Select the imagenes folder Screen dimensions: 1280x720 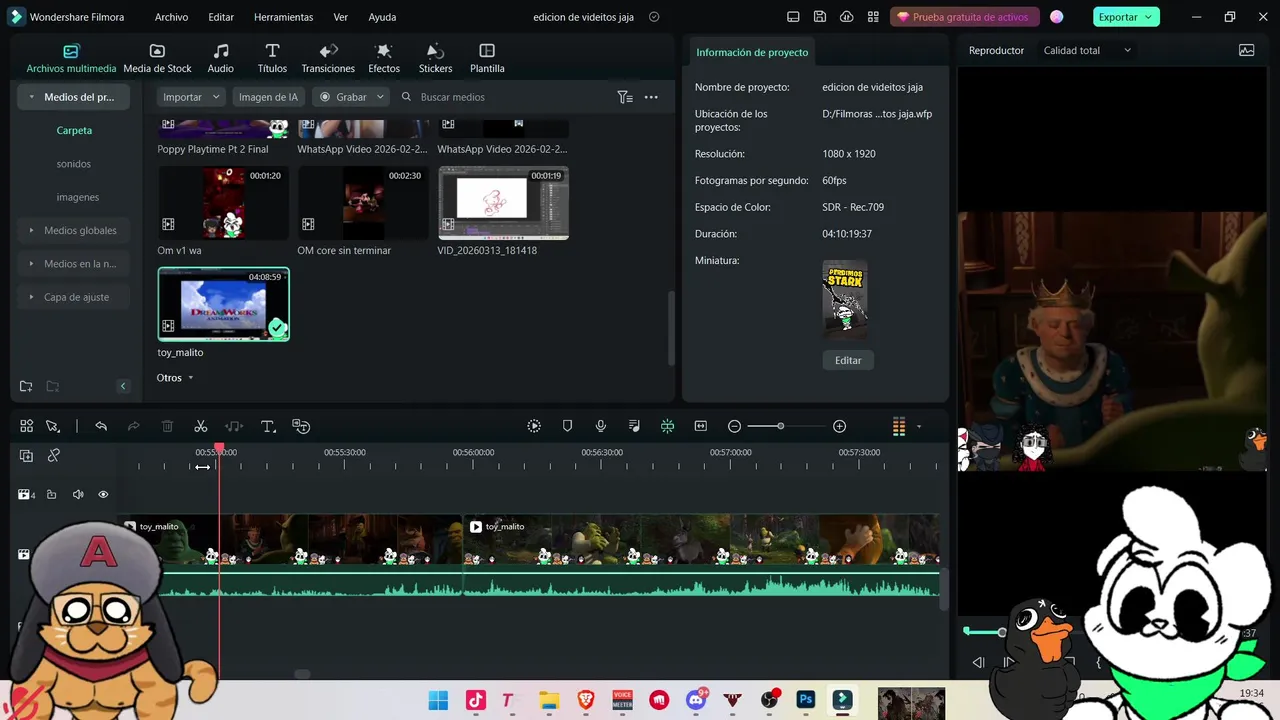[77, 197]
